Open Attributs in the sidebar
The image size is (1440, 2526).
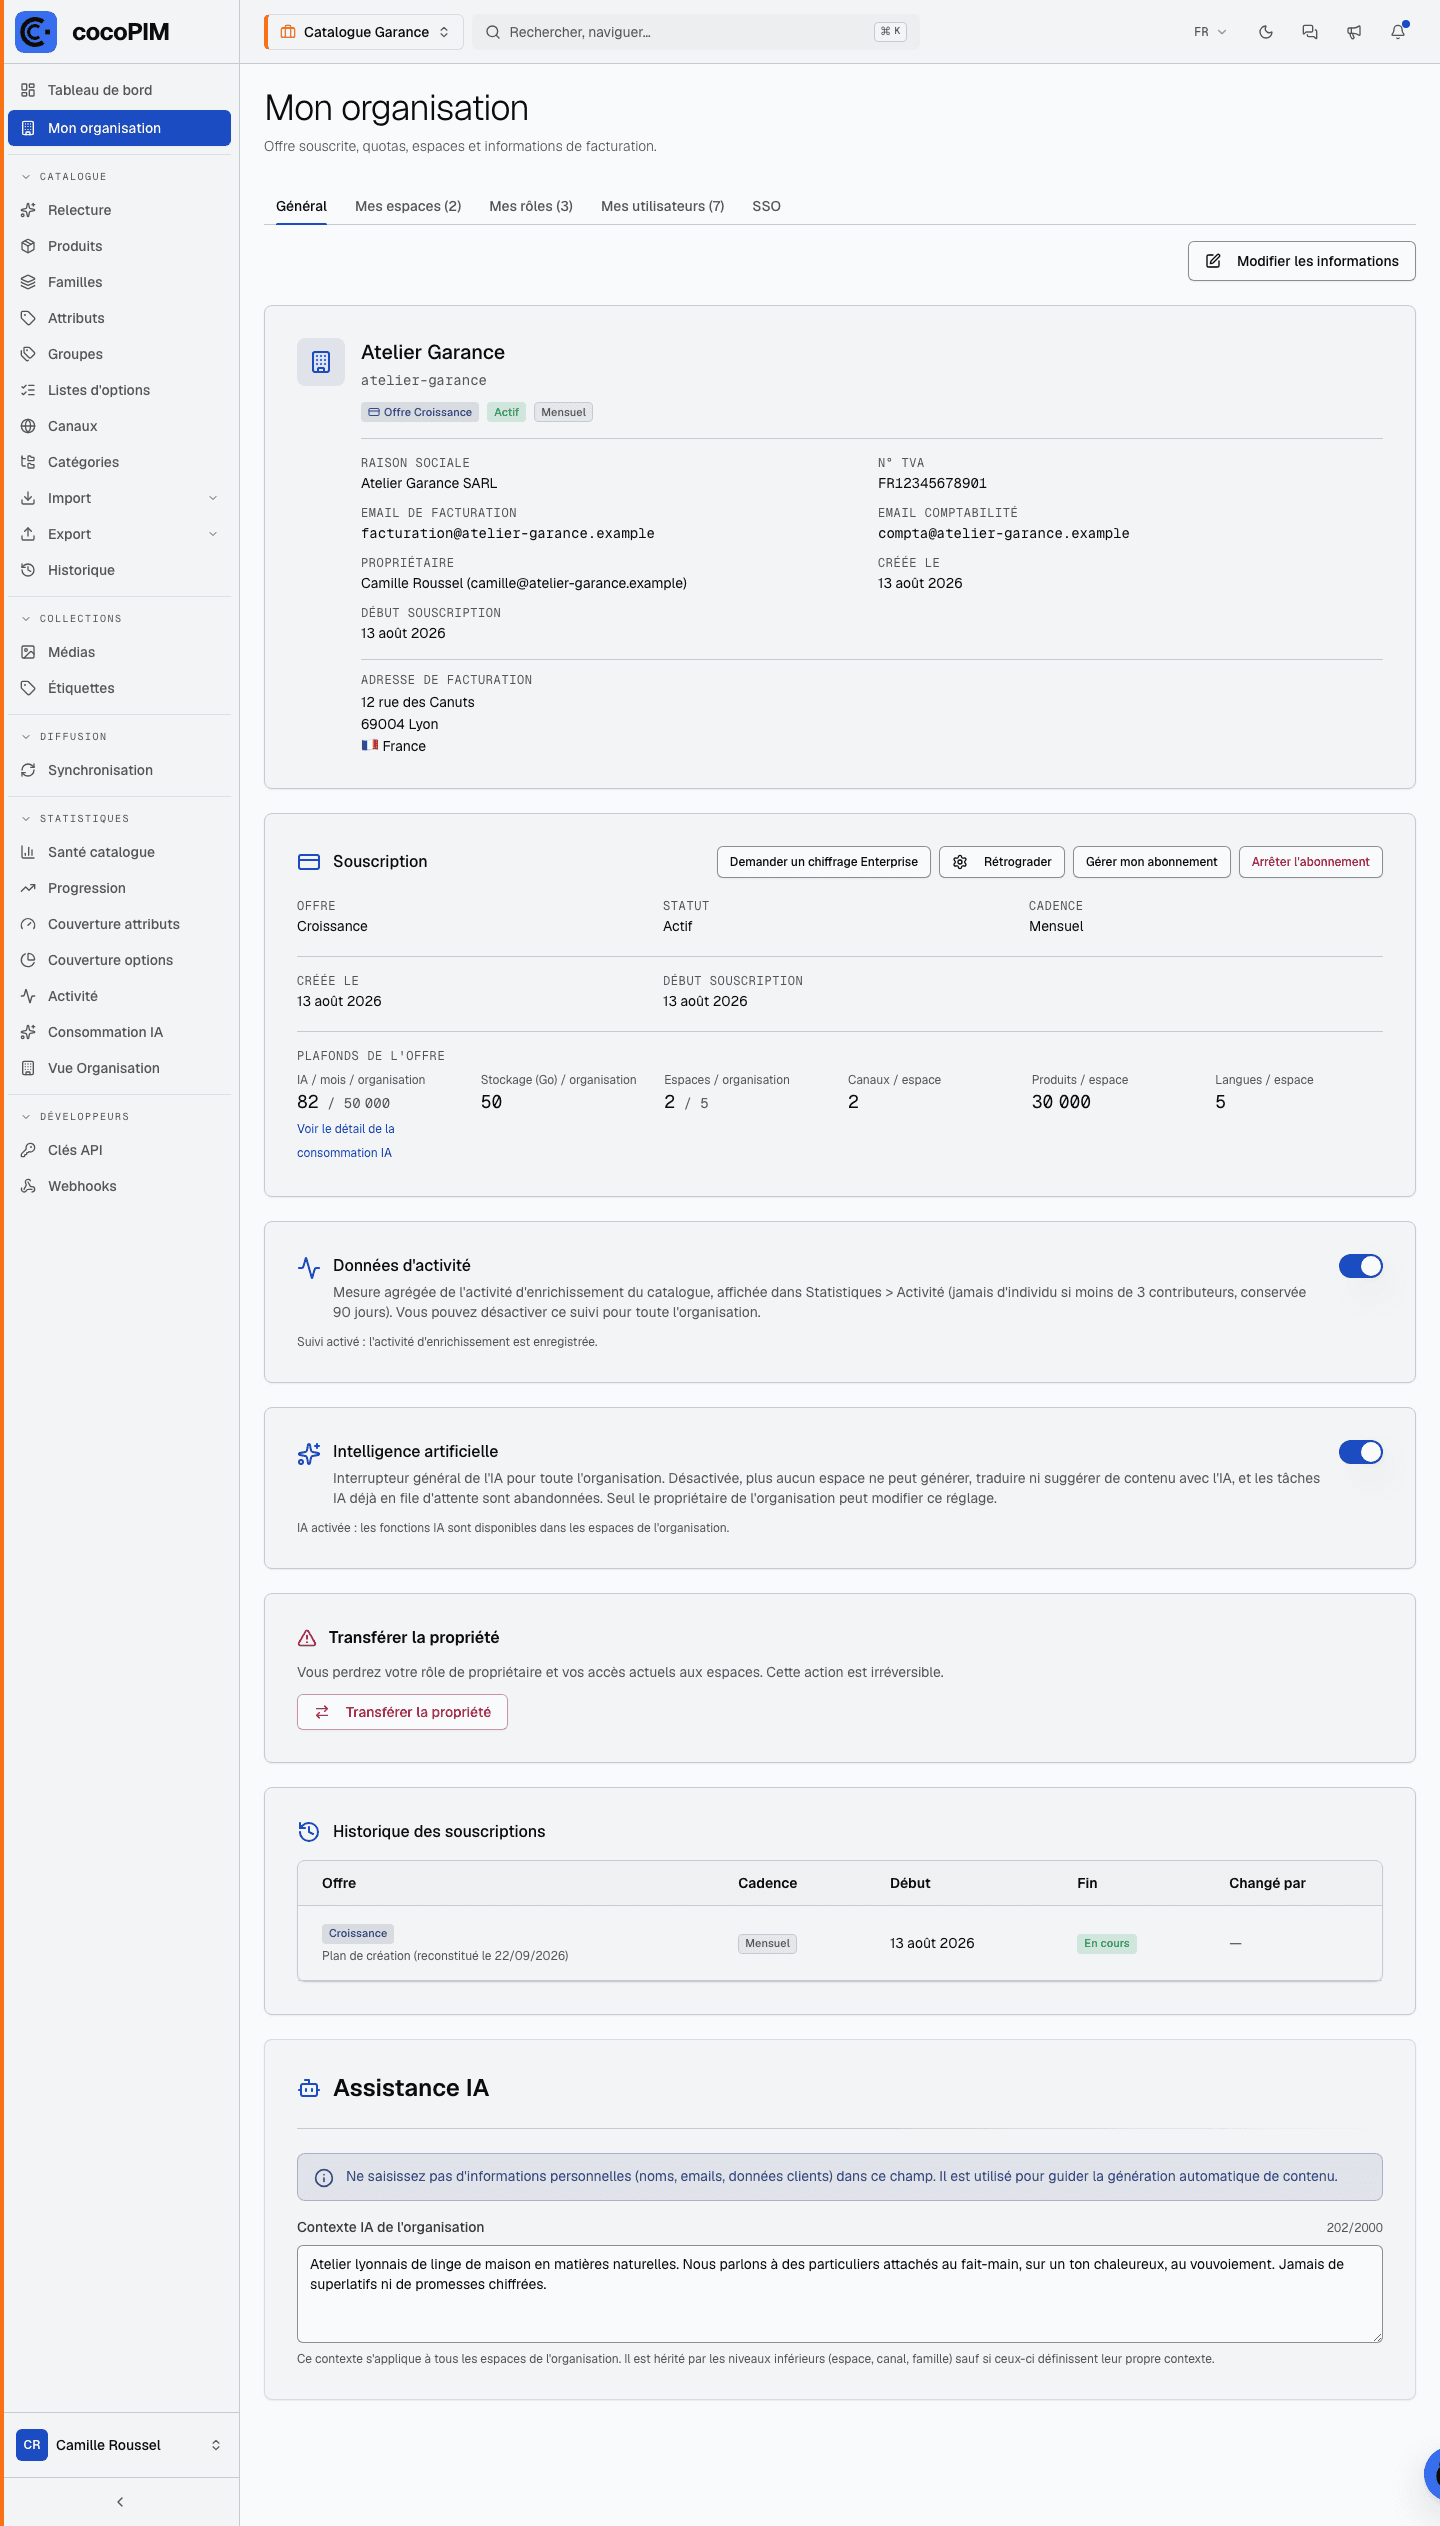click(119, 318)
